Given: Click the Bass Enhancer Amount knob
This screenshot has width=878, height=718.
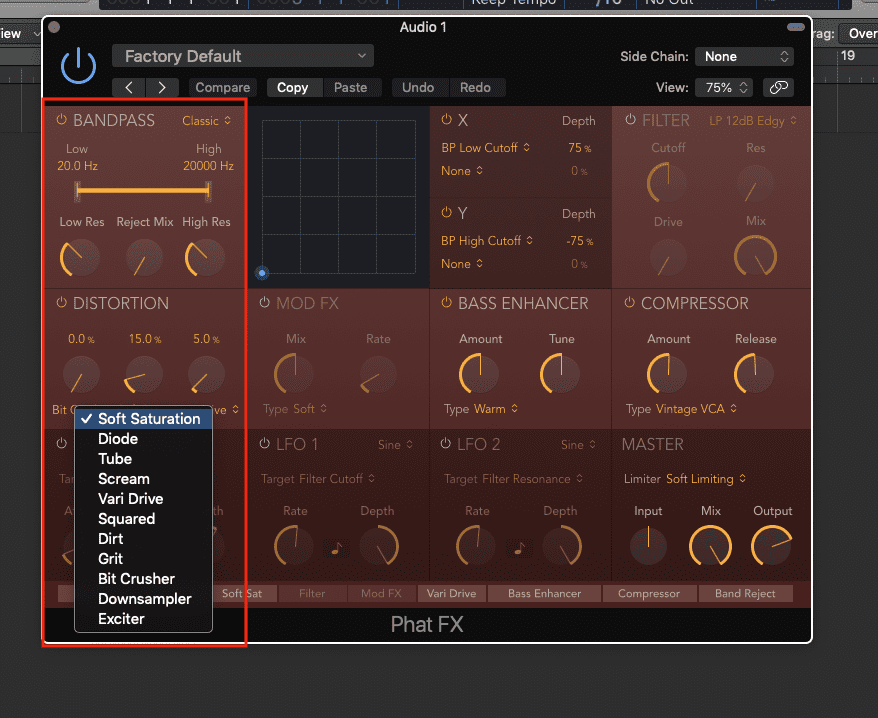Looking at the screenshot, I should click(x=479, y=375).
